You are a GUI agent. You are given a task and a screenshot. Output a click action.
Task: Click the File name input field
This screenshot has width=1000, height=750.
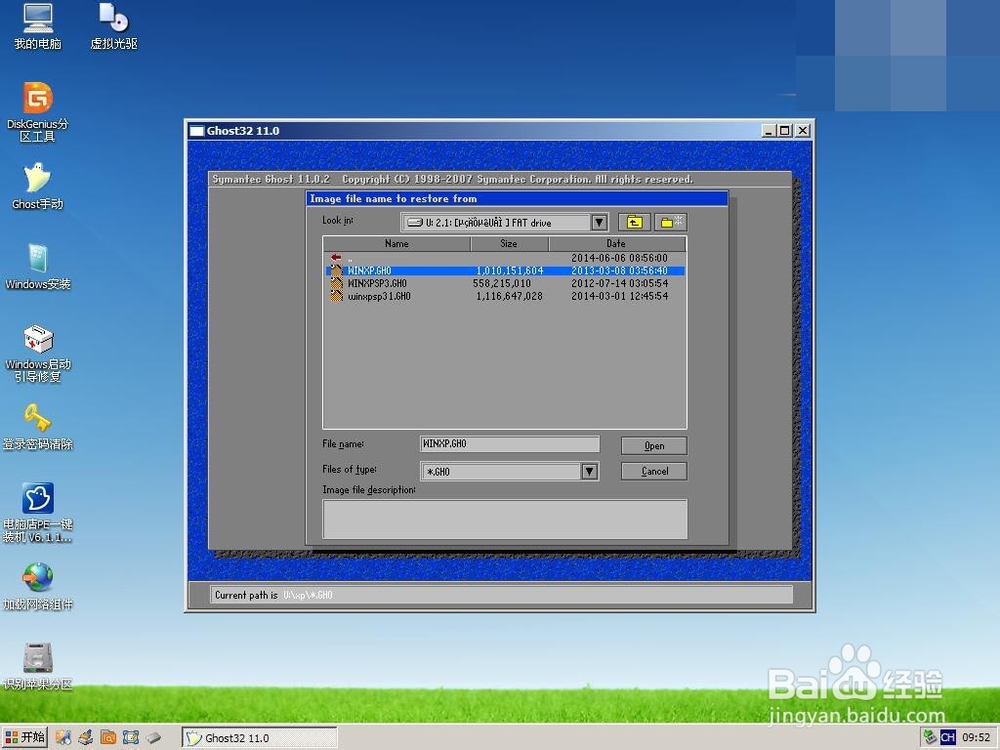(510, 444)
